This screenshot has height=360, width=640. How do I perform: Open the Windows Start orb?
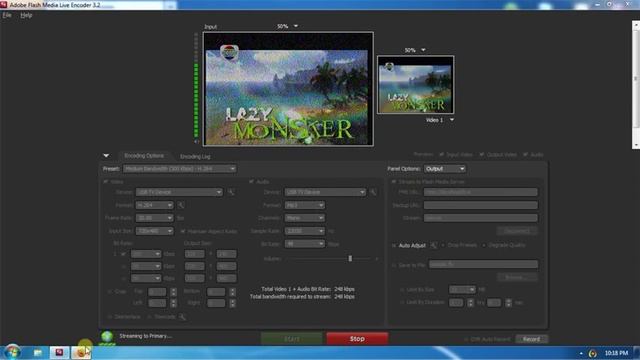tap(12, 352)
